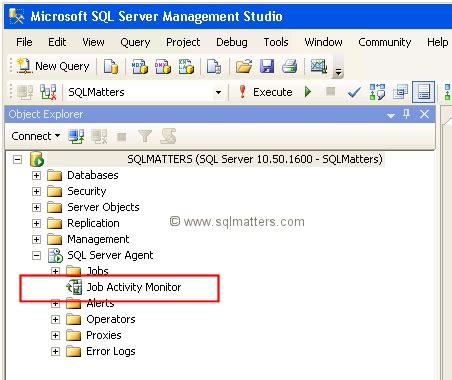Viewport: 452px width, 380px height.
Task: Expand the Management folder
Action: pos(36,239)
